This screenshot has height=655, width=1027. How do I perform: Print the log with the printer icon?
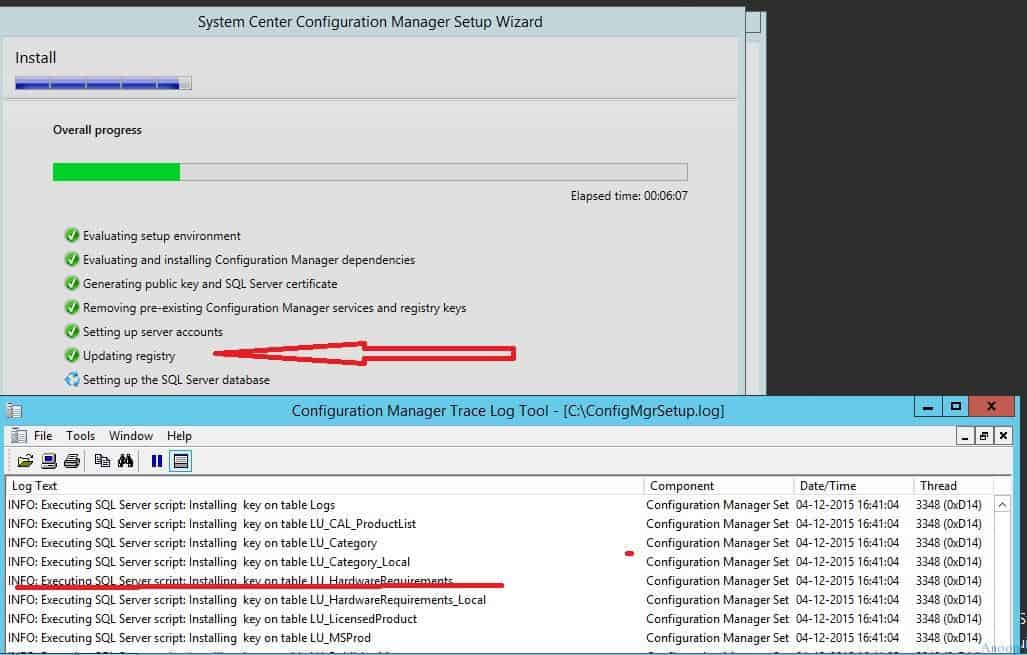[71, 461]
